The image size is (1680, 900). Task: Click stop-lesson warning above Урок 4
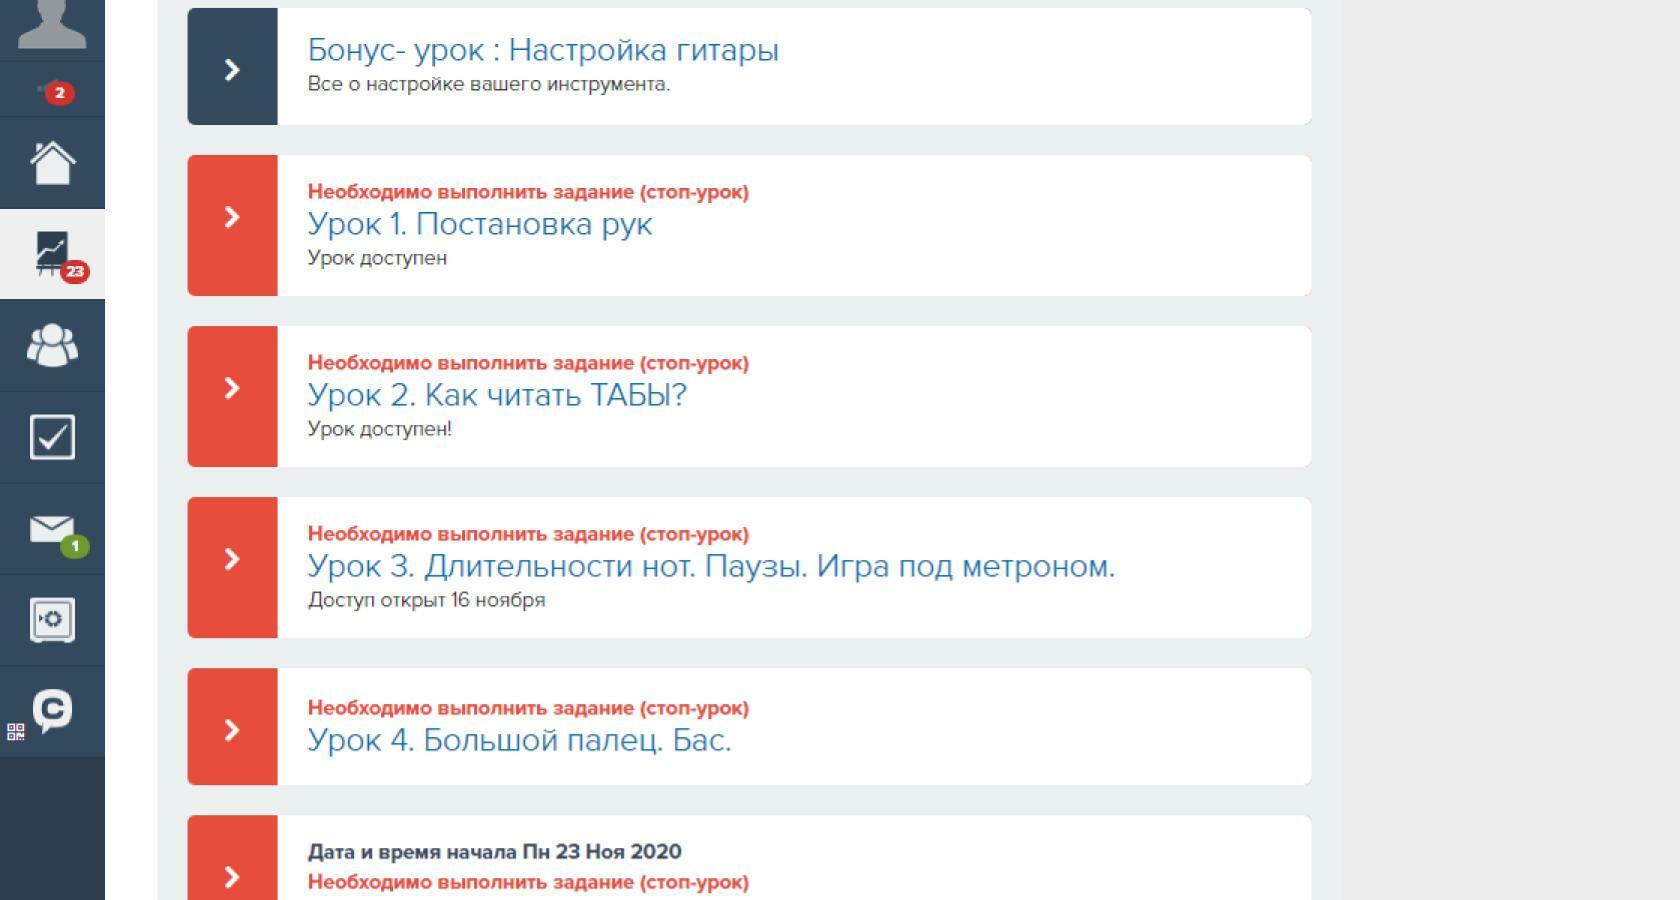[x=528, y=708]
